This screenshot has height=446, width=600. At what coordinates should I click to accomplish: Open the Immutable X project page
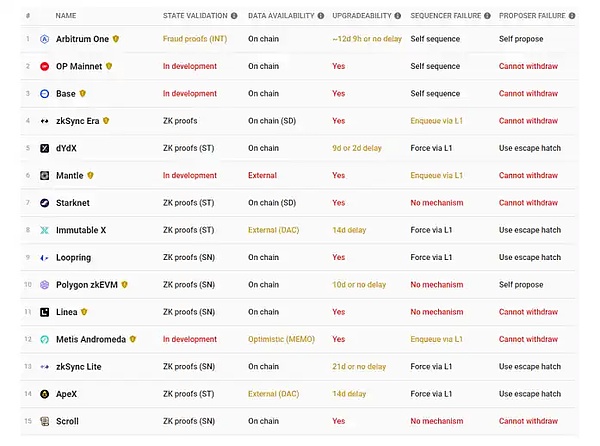[x=81, y=230]
